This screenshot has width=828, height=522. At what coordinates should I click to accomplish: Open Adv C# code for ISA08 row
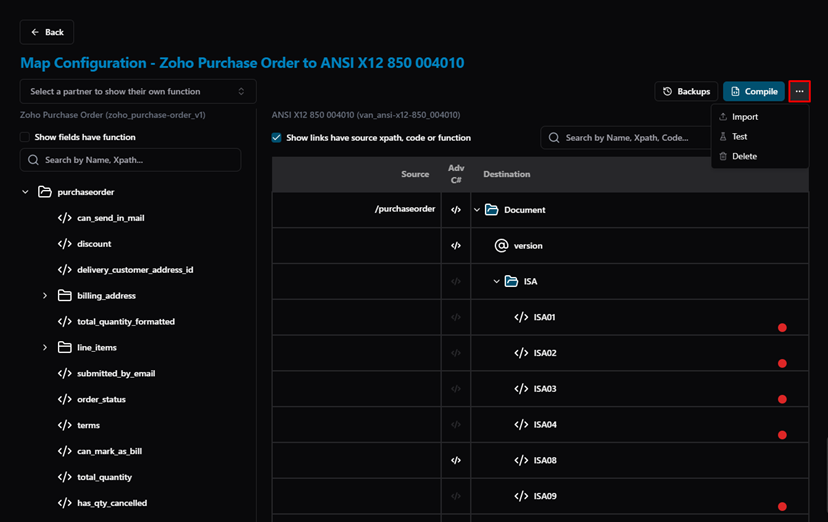point(456,460)
